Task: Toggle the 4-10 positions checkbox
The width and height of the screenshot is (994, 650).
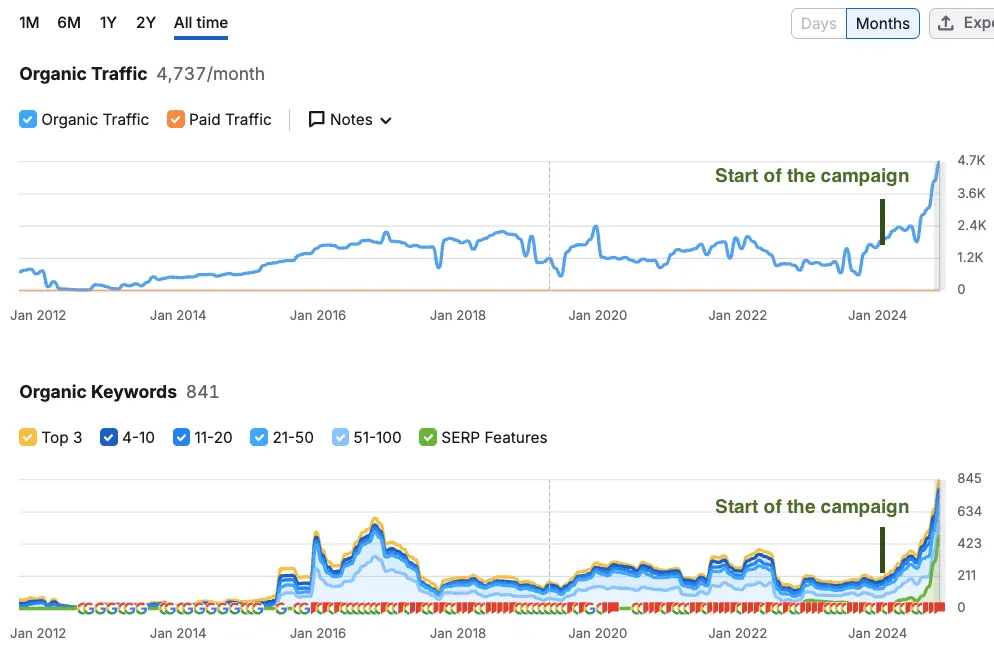Action: (x=109, y=438)
